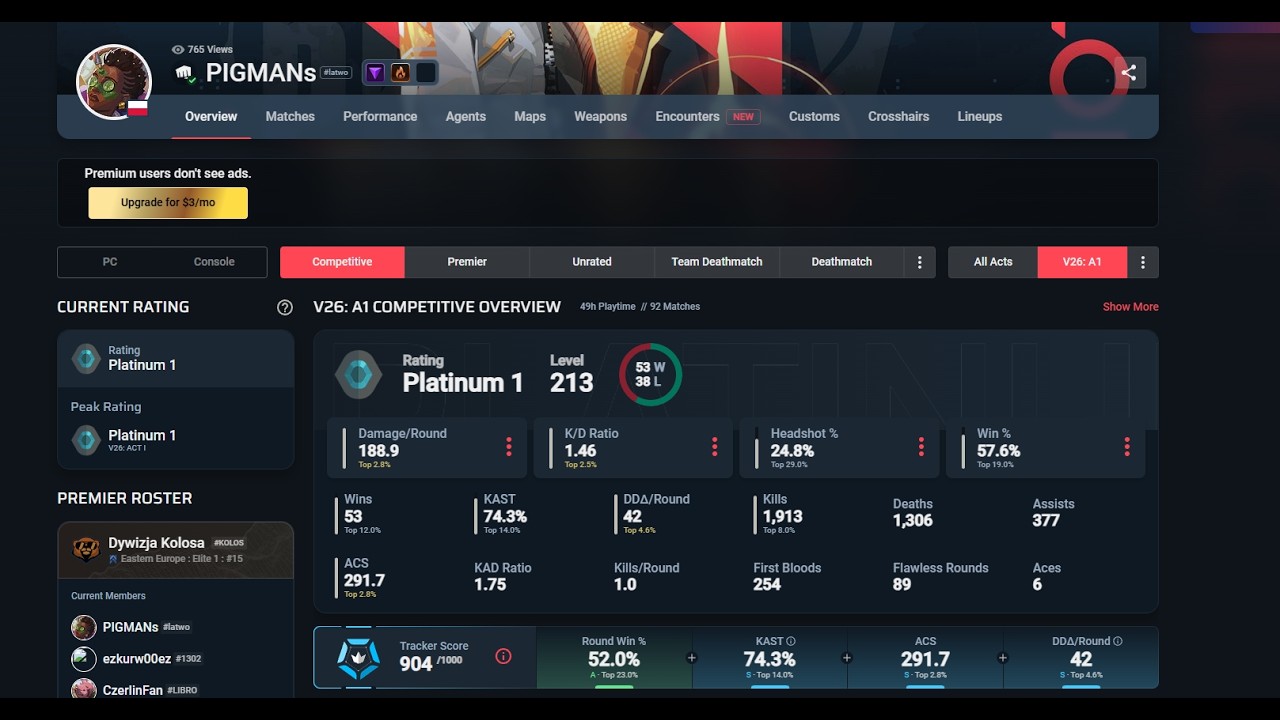Open CzerlinFan name in roster list

[133, 690]
